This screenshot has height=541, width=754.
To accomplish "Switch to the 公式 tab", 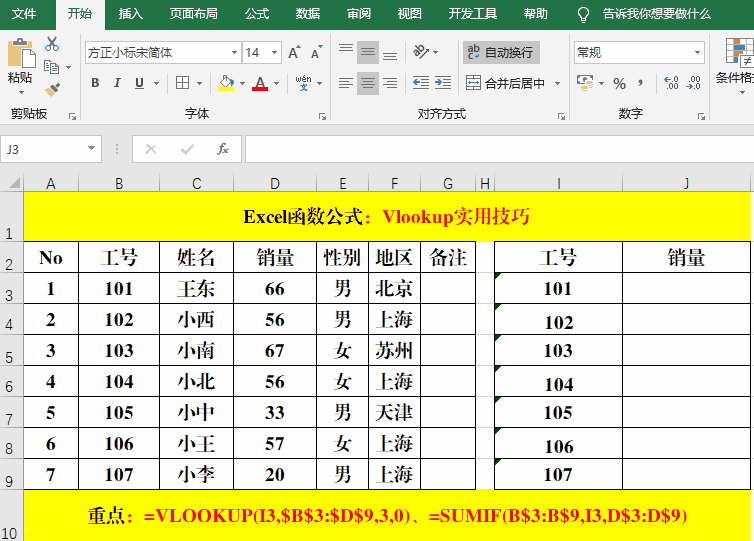I will (x=257, y=14).
